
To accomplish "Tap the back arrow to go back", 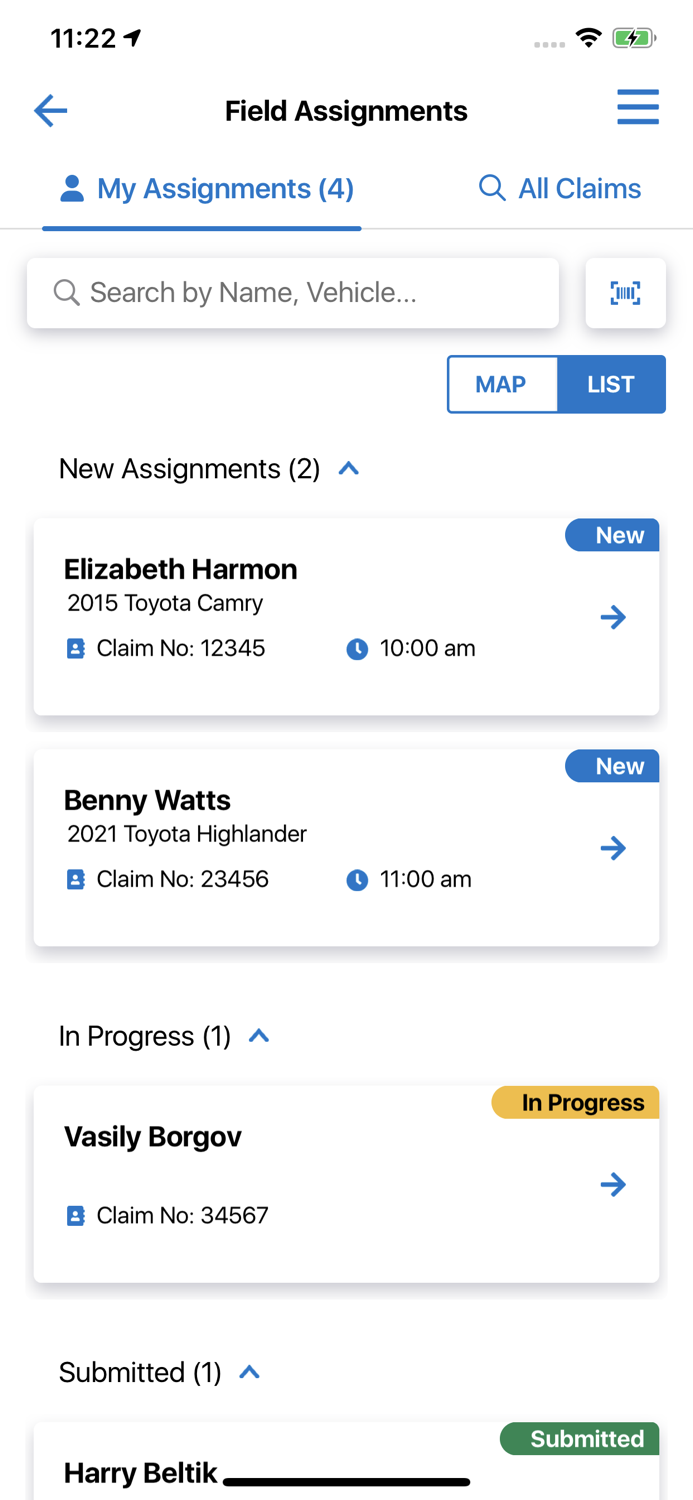I will tap(50, 111).
